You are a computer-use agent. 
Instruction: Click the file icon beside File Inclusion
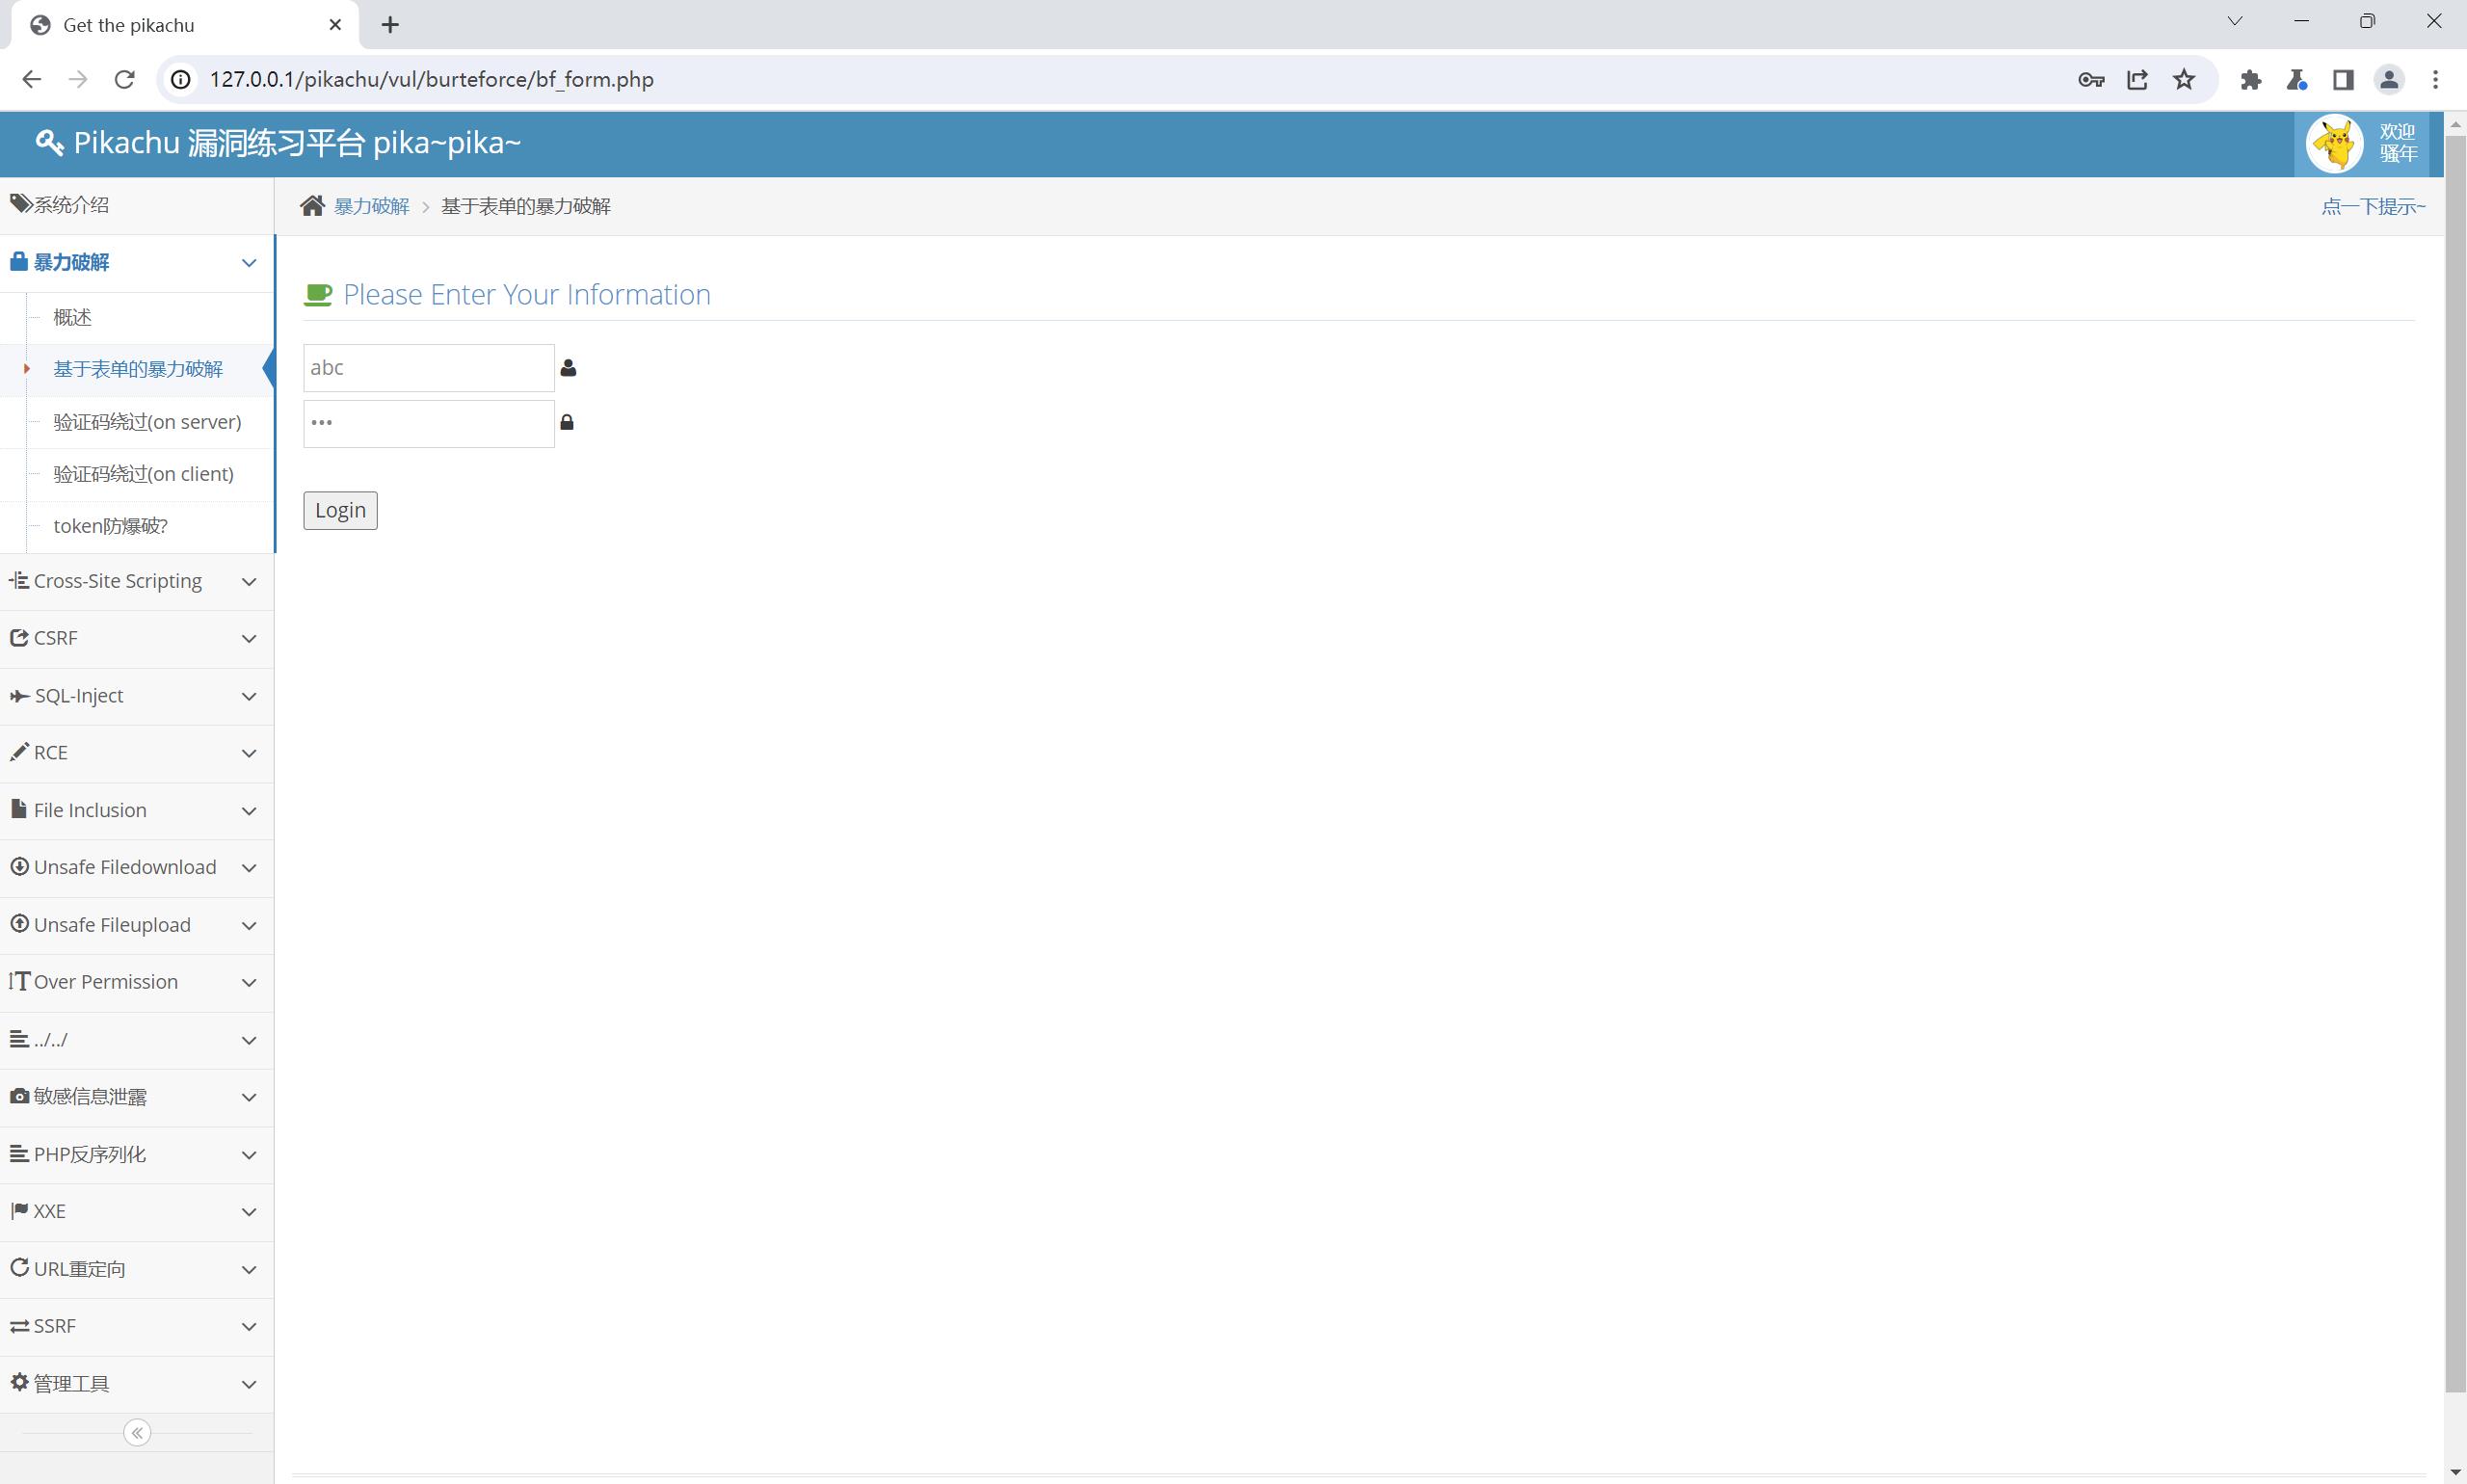coord(19,809)
